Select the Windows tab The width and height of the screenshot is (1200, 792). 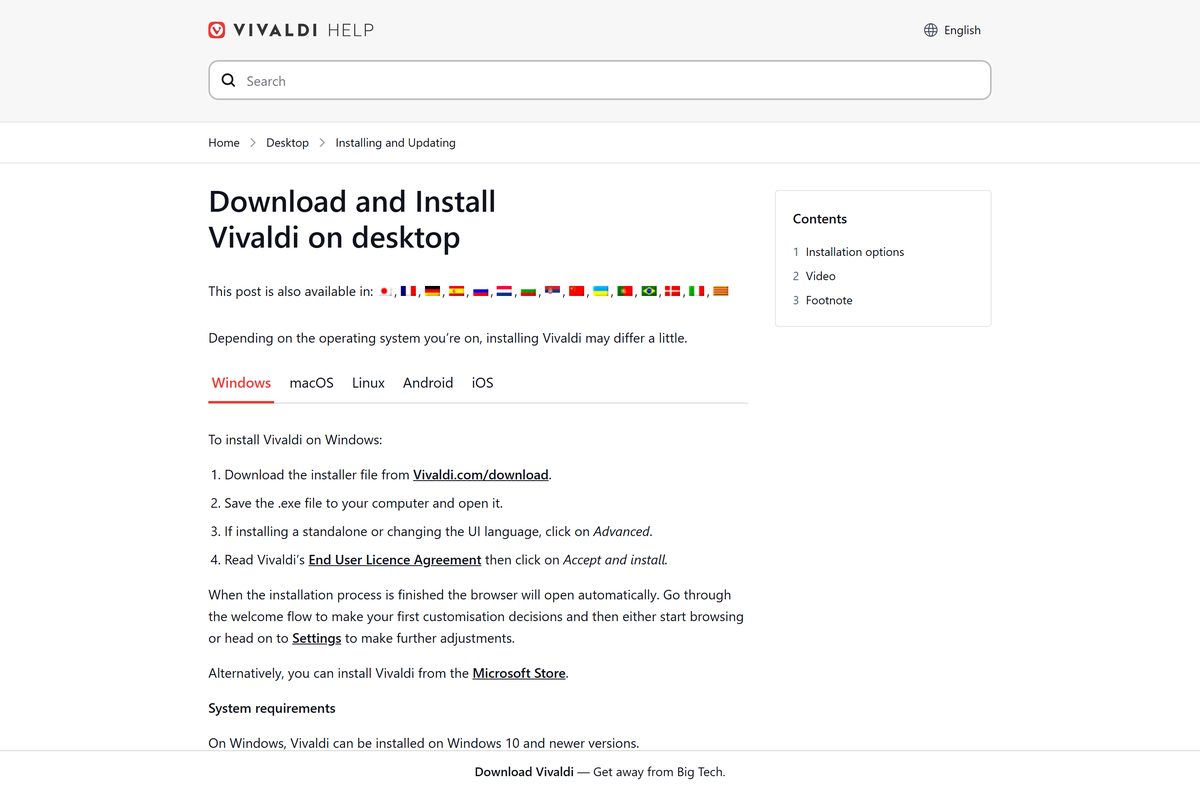(241, 383)
